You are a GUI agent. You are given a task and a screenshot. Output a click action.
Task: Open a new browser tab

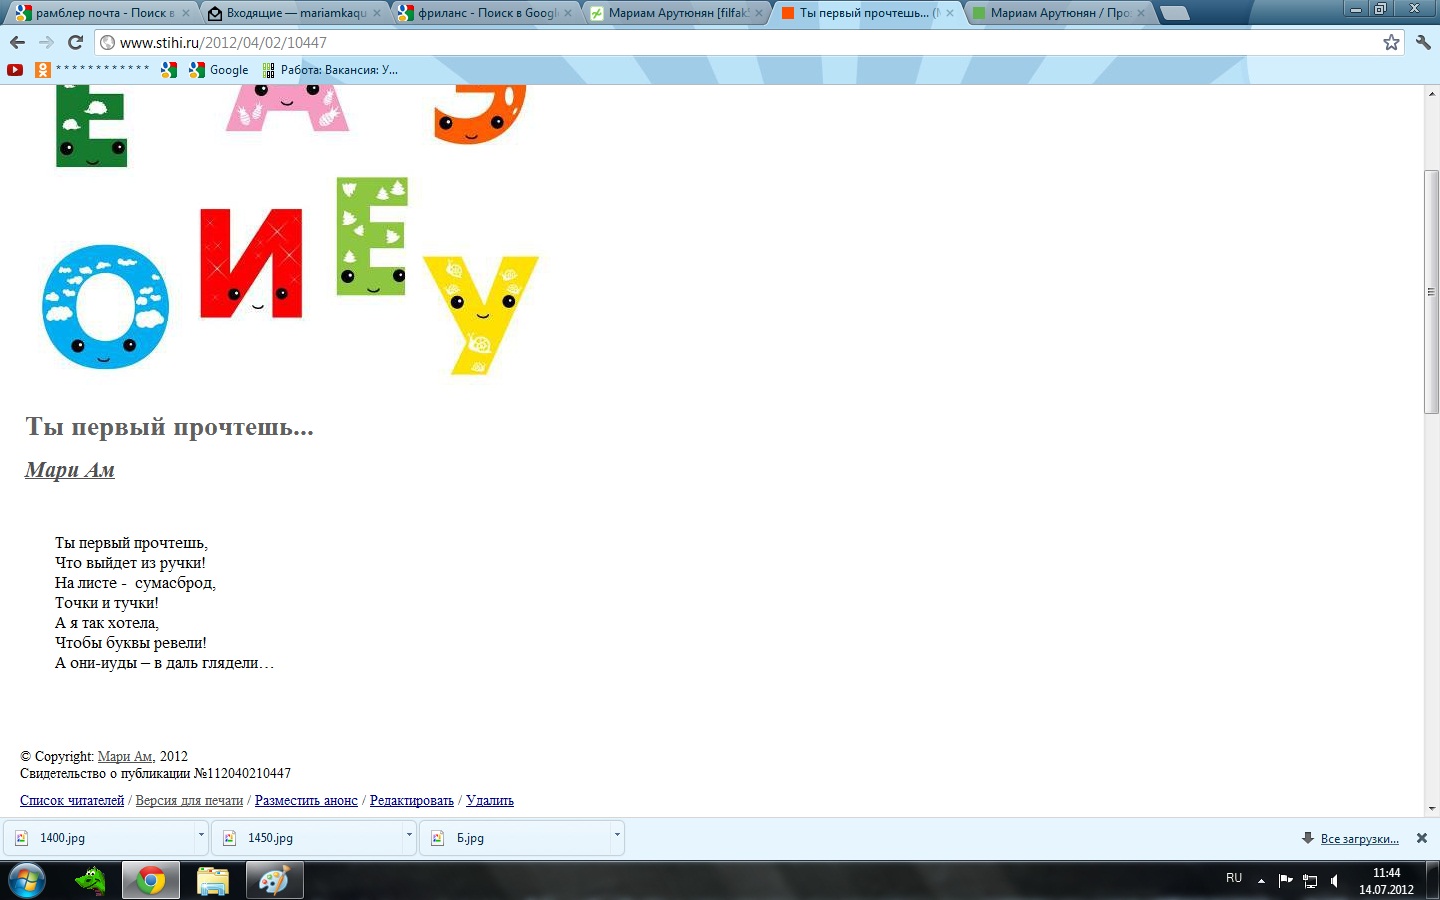1174,13
